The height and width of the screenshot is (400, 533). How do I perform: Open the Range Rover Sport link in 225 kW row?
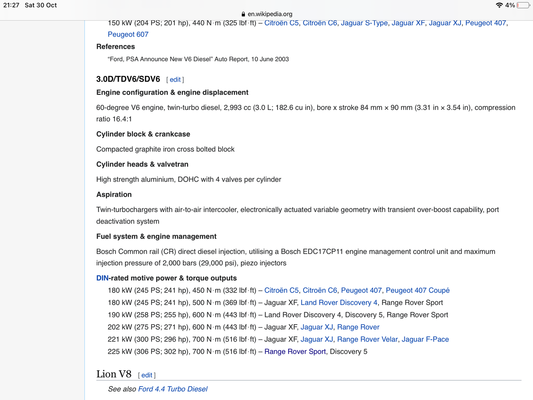[x=295, y=351]
